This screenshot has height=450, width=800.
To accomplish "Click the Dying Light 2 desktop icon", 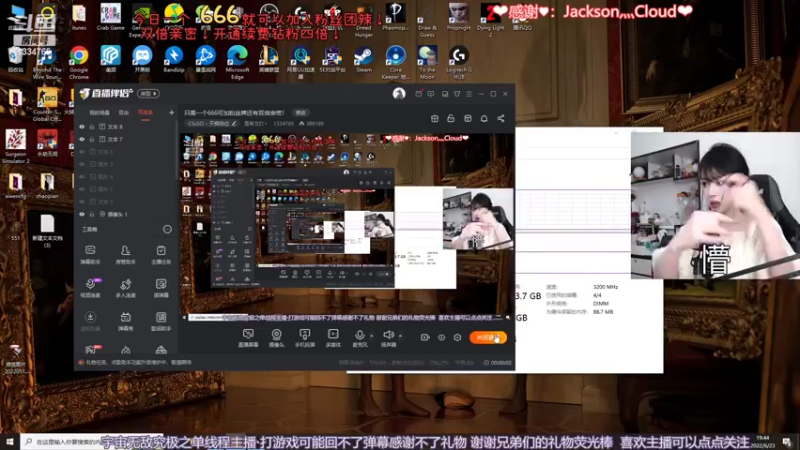I will click(490, 20).
